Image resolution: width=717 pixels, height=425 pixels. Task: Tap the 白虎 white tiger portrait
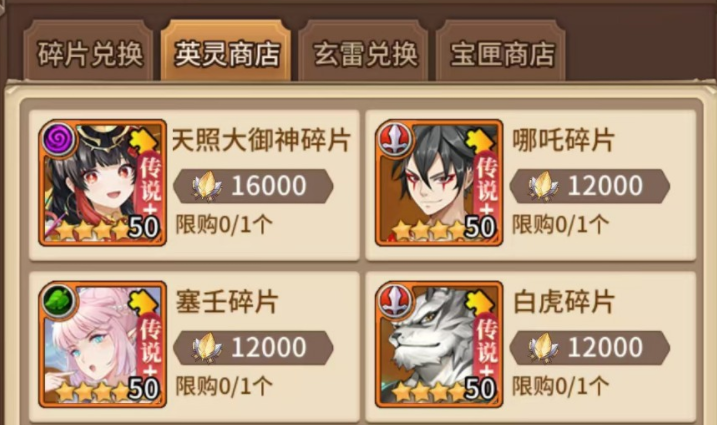click(439, 344)
